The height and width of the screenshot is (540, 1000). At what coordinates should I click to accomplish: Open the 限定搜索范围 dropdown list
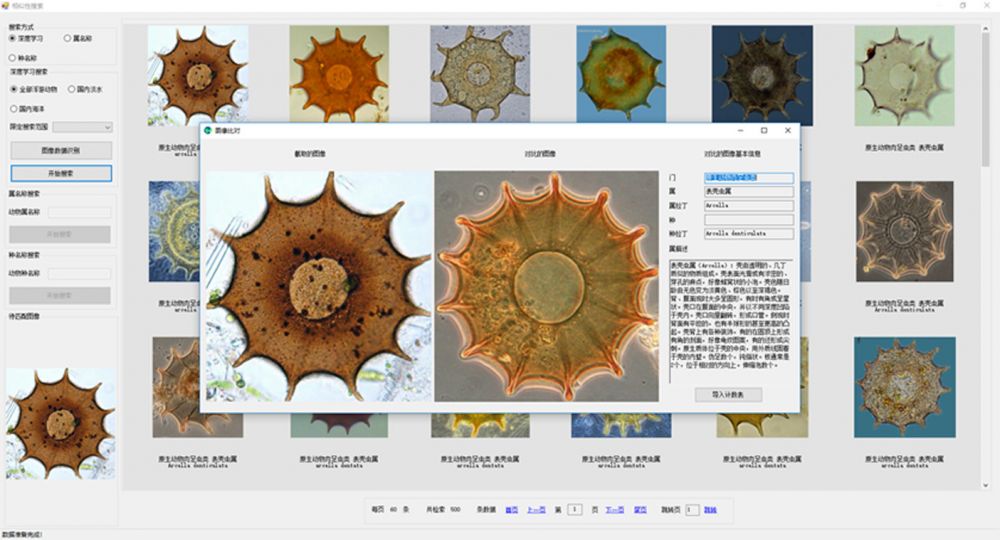tap(83, 127)
